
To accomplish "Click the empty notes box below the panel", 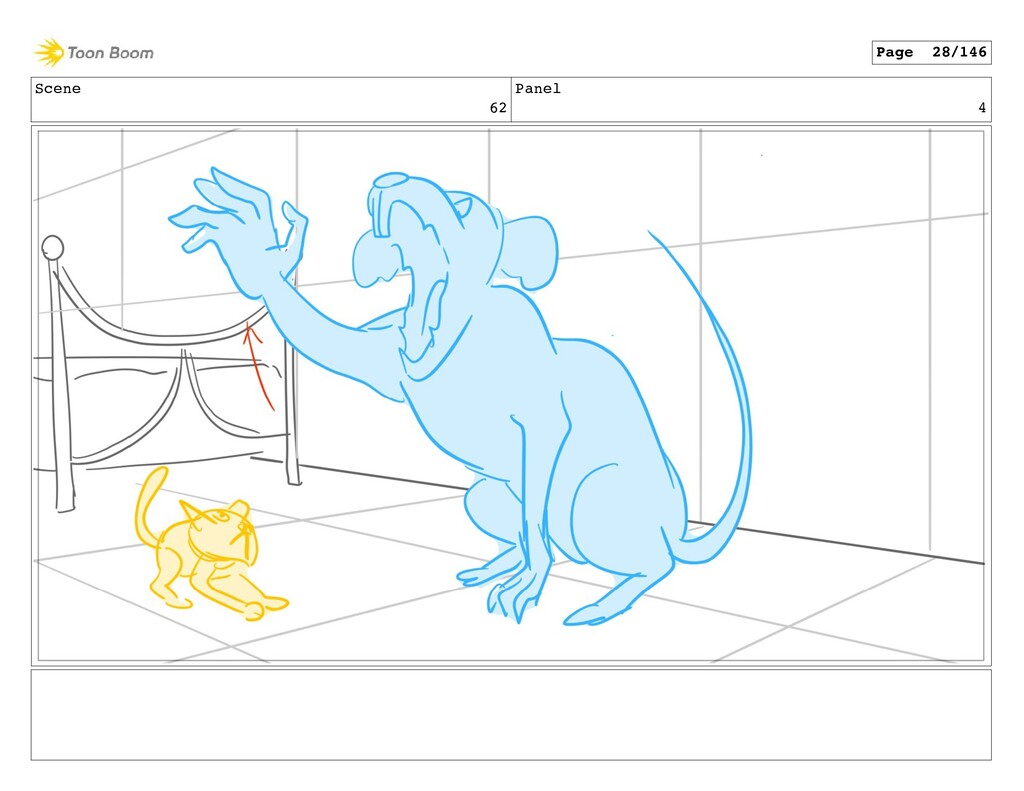I will (511, 715).
